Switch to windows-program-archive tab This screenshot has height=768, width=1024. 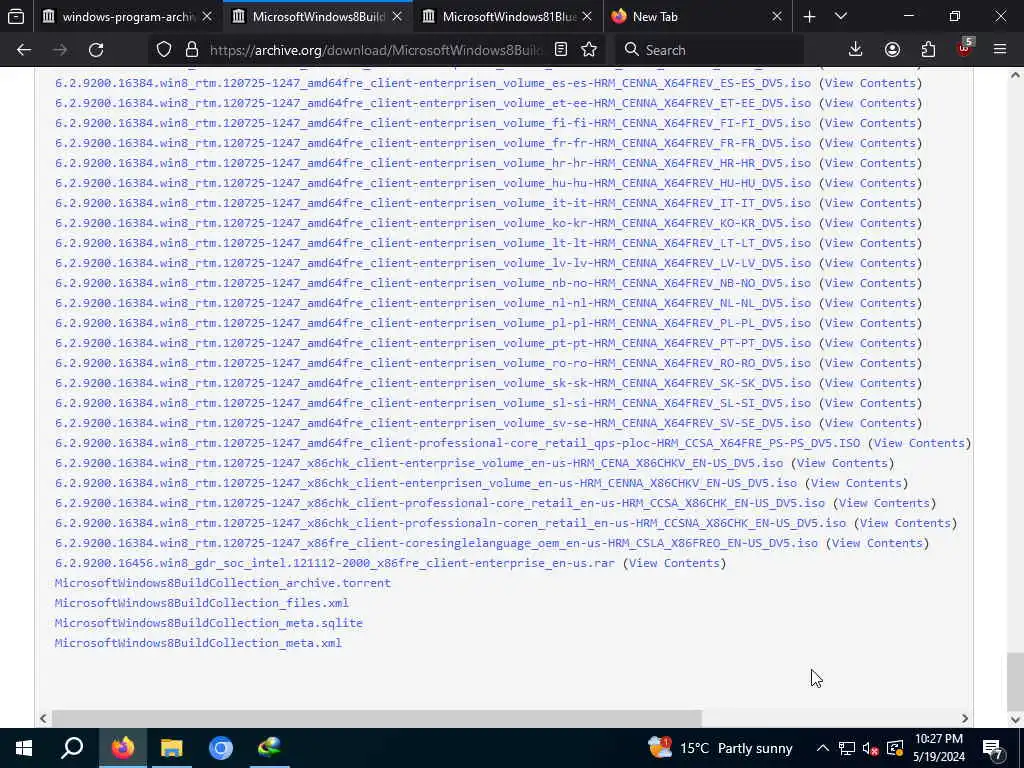point(128,16)
